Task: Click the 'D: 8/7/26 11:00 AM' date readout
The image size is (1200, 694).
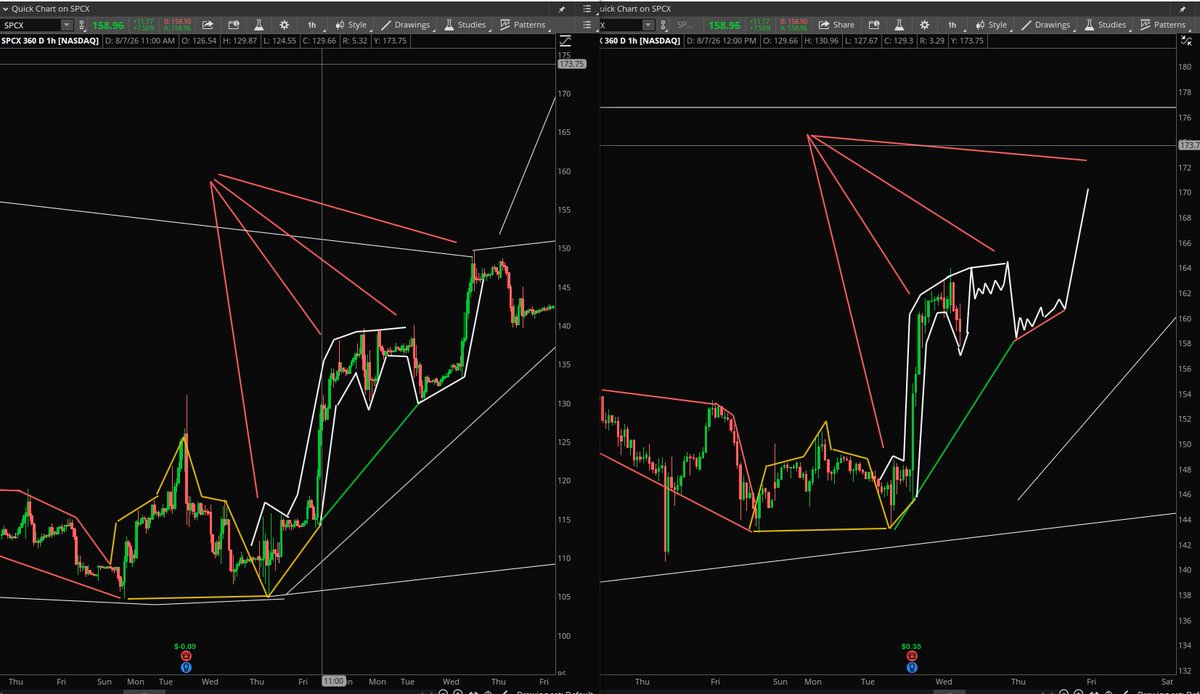Action: (x=141, y=41)
